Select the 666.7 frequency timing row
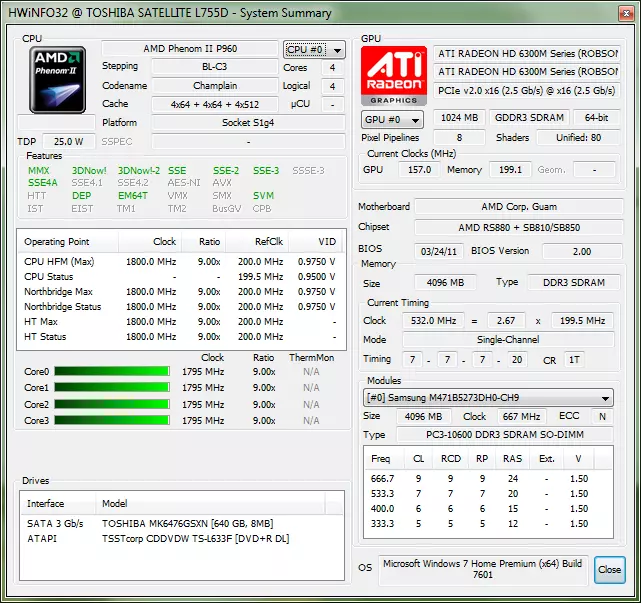The image size is (641, 603). pyautogui.click(x=488, y=479)
